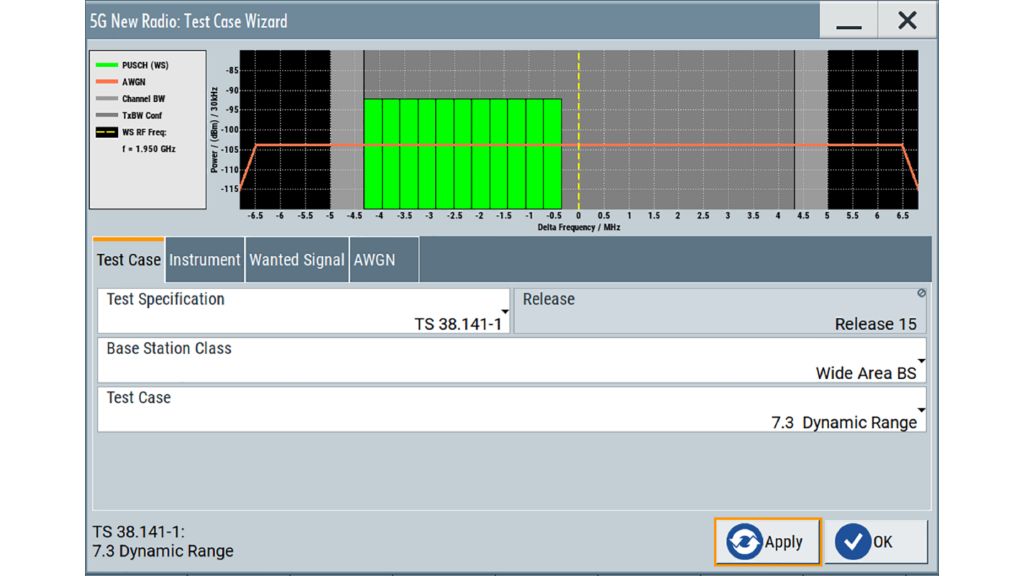Click the Release 15 field

(720, 311)
